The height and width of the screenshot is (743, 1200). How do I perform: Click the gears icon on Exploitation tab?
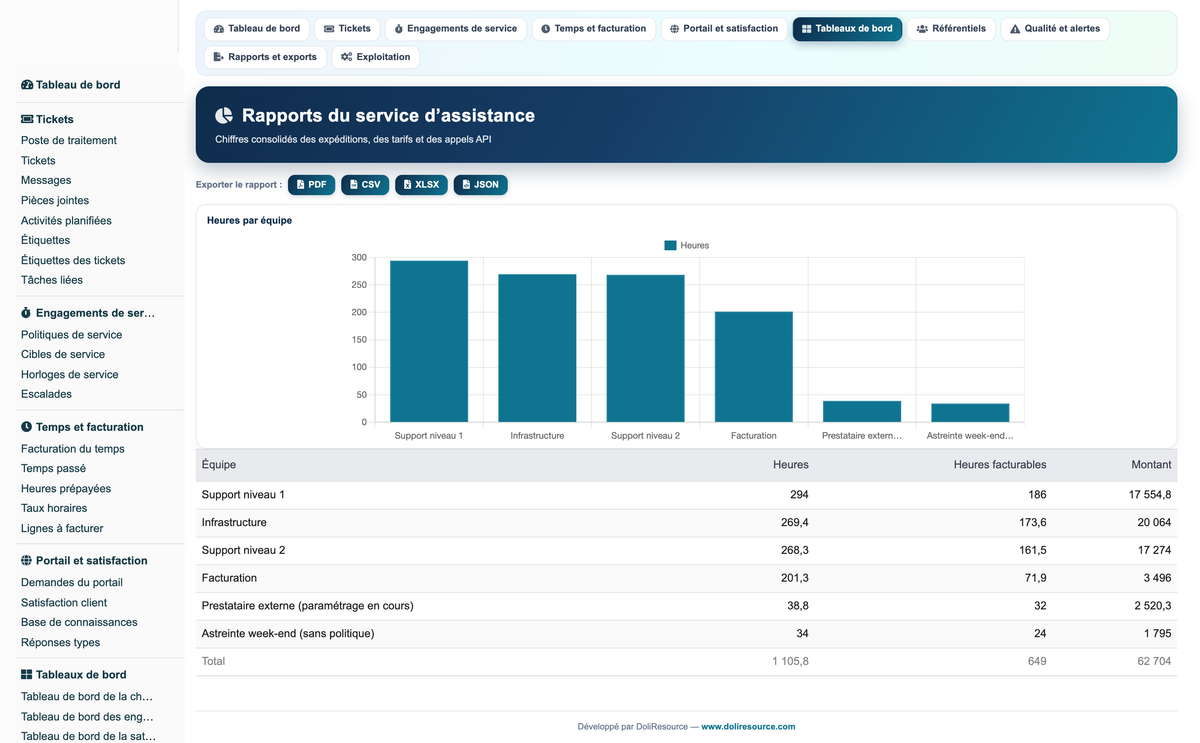tap(346, 57)
